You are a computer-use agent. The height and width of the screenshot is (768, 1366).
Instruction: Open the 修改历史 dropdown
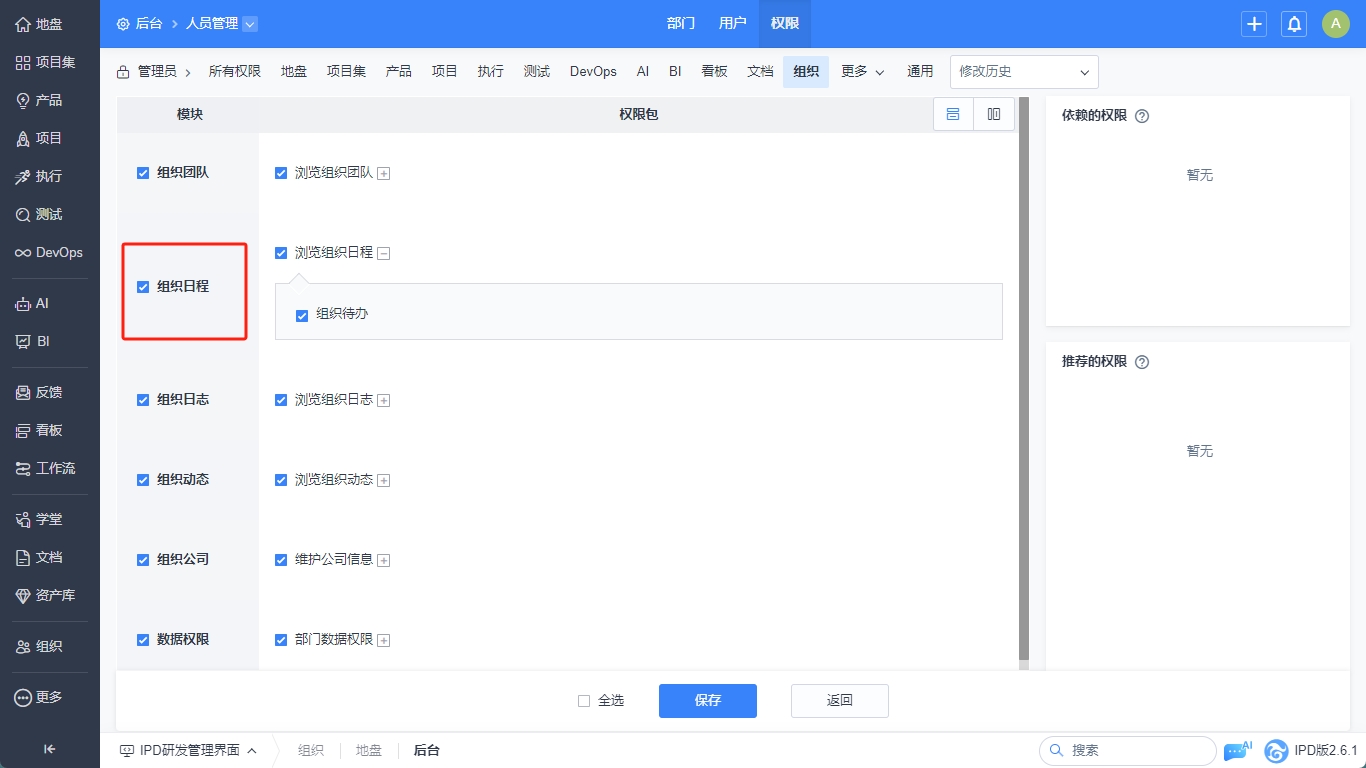click(1024, 72)
